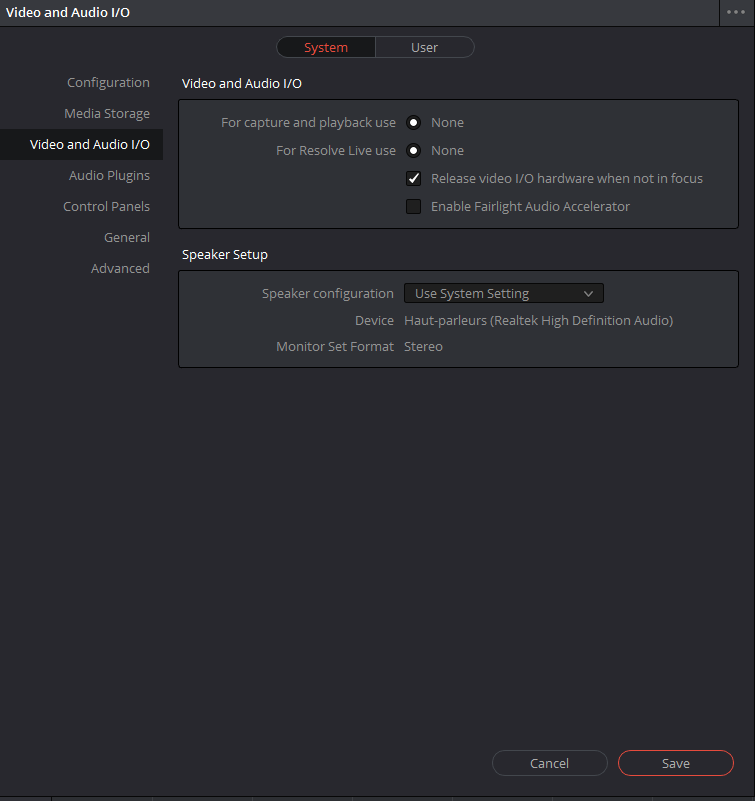The height and width of the screenshot is (801, 755).
Task: Expand the speaker configuration dropdown arrow
Action: point(588,294)
